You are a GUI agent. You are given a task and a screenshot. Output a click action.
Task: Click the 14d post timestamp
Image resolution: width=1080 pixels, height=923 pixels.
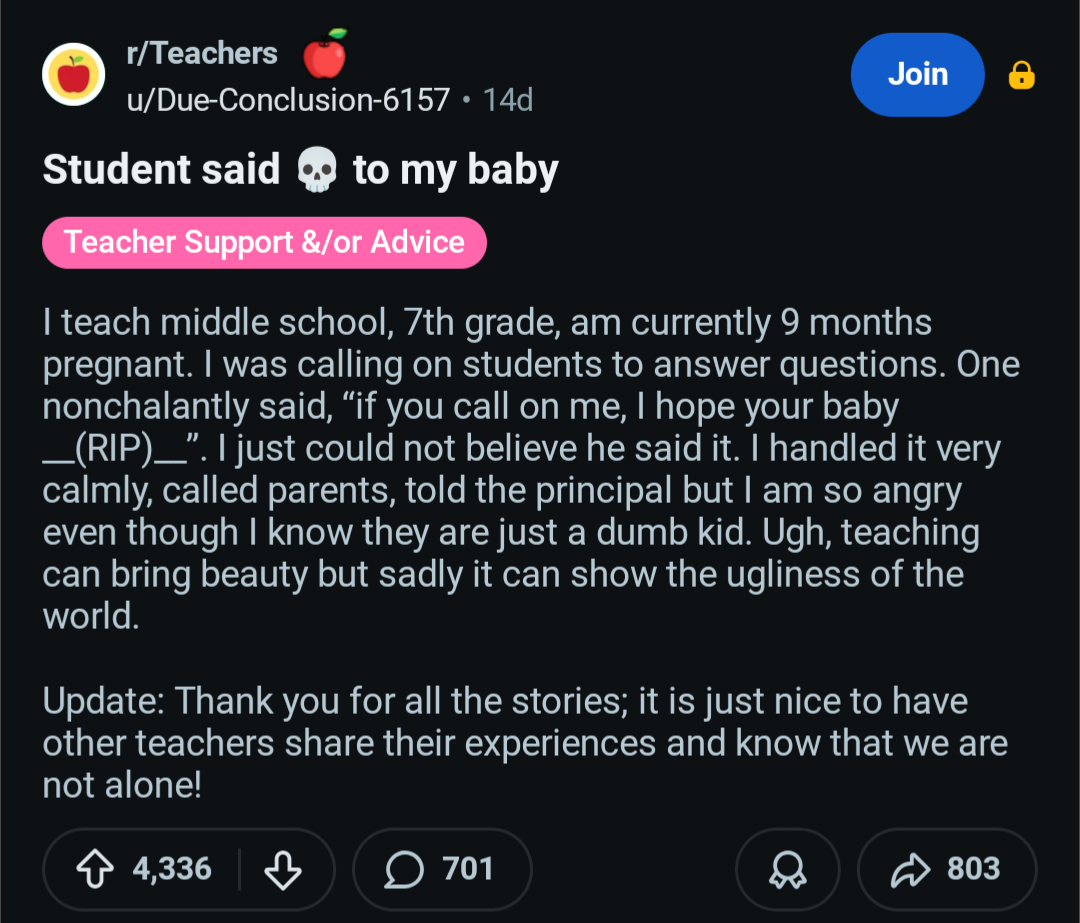(x=507, y=99)
